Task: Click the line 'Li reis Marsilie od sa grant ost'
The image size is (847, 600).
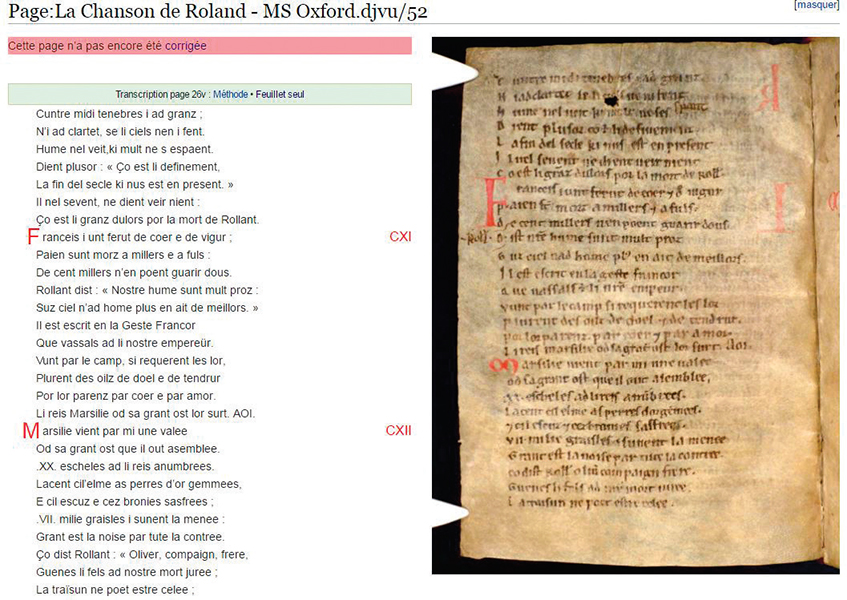Action: [x=145, y=414]
